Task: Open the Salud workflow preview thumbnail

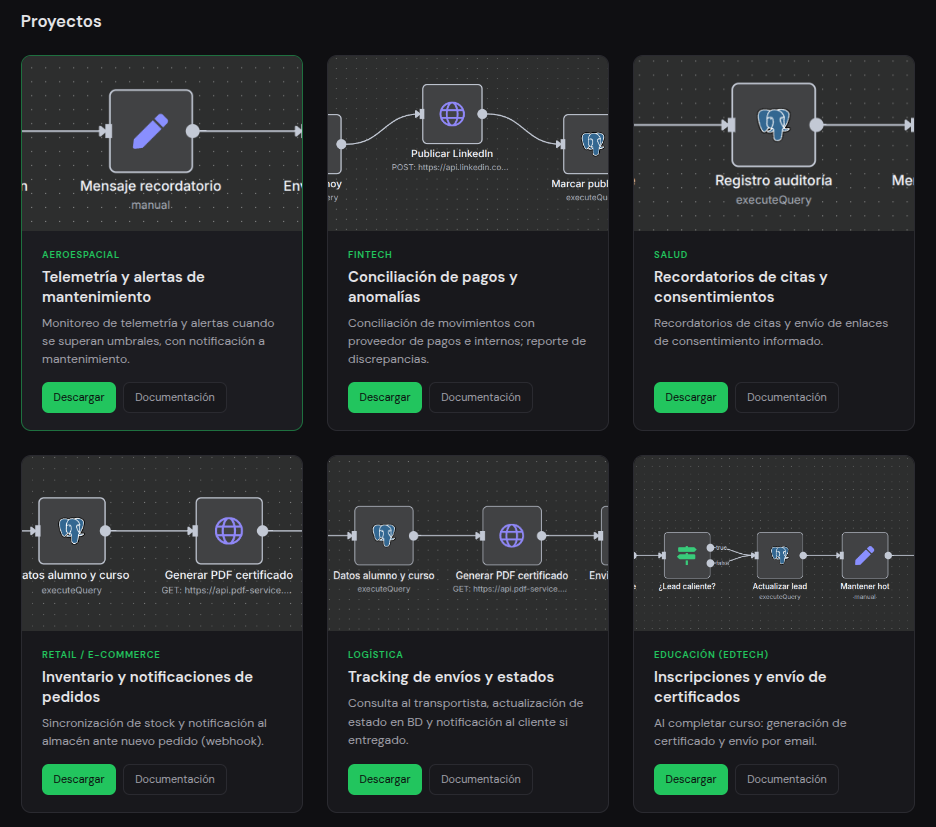Action: [x=773, y=144]
